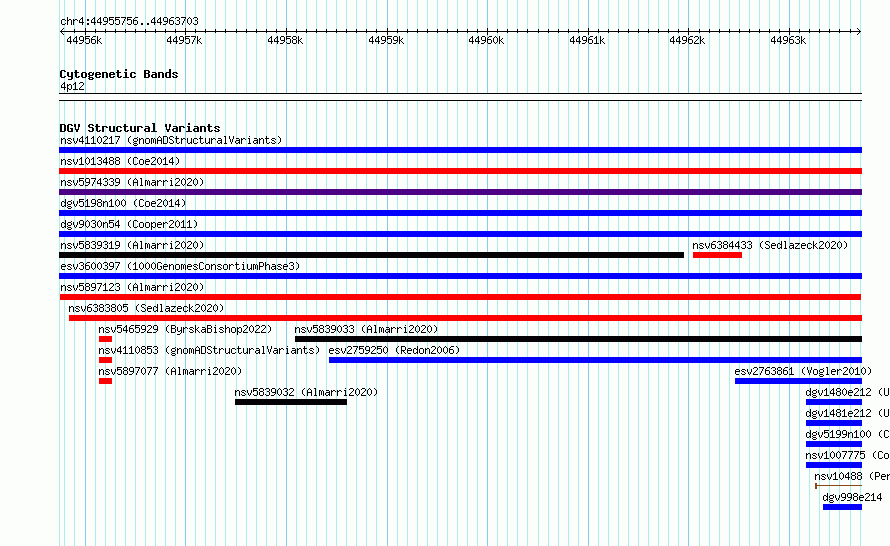Click the blue bar under dgv1481e212
The height and width of the screenshot is (546, 890).
click(x=834, y=423)
